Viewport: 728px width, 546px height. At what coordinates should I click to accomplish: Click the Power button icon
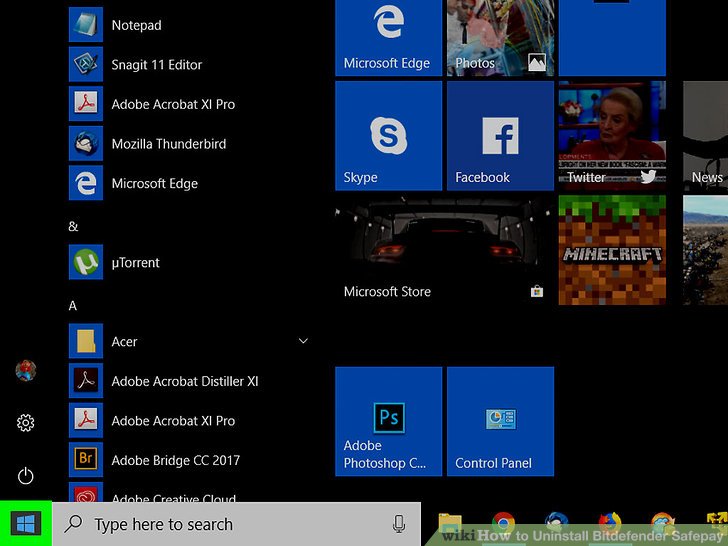pos(26,476)
